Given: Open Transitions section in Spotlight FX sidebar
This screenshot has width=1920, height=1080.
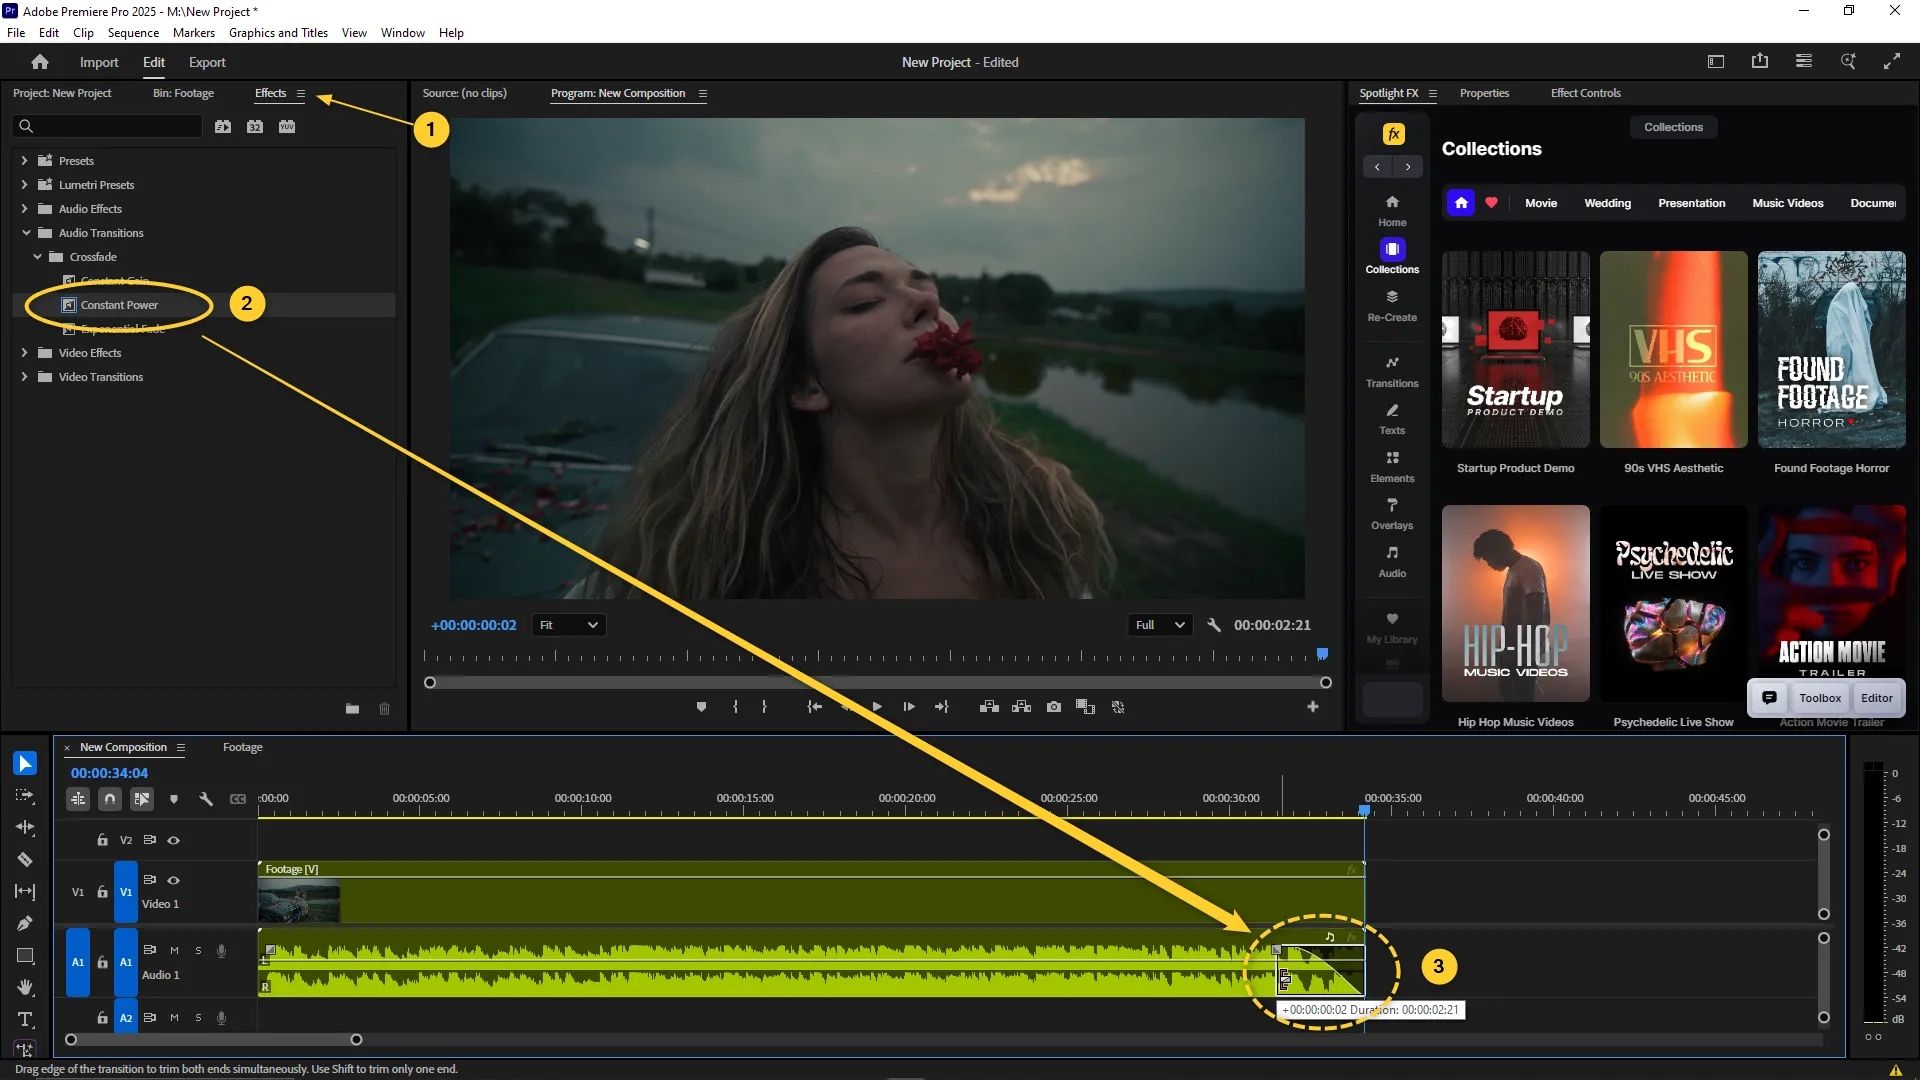Looking at the screenshot, I should [x=1392, y=371].
